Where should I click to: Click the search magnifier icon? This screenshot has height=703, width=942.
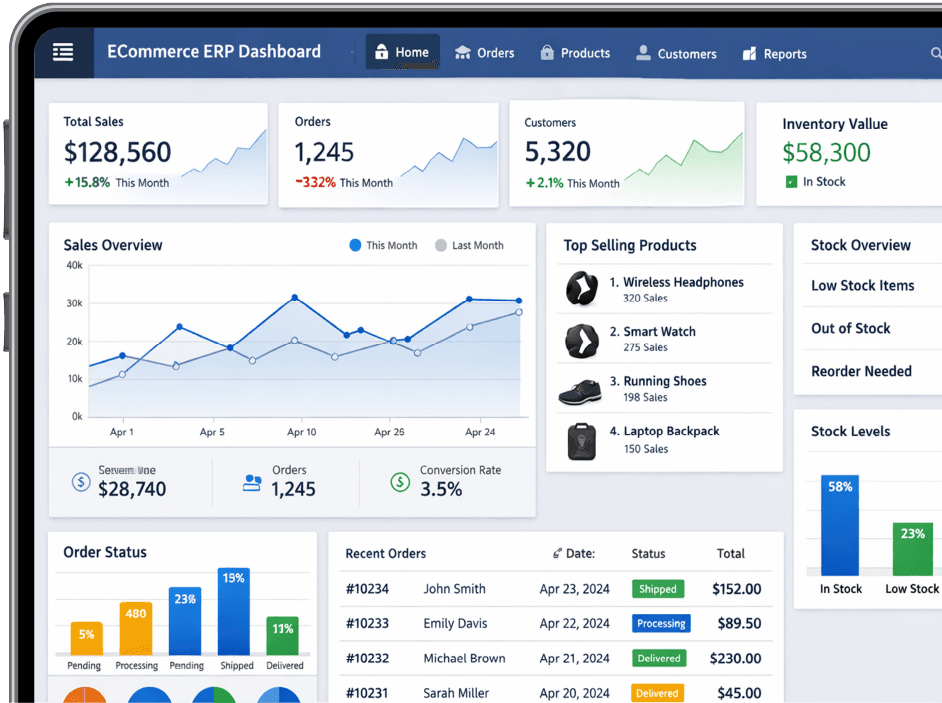pyautogui.click(x=936, y=53)
